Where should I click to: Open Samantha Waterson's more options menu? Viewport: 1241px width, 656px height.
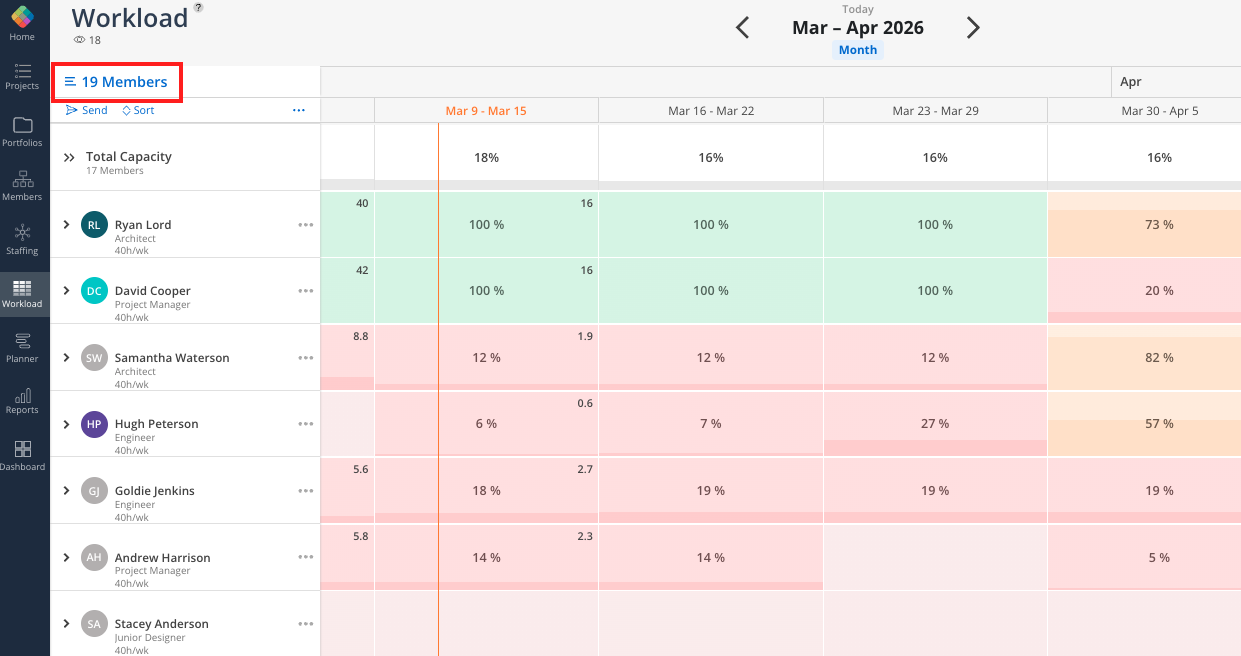point(306,358)
